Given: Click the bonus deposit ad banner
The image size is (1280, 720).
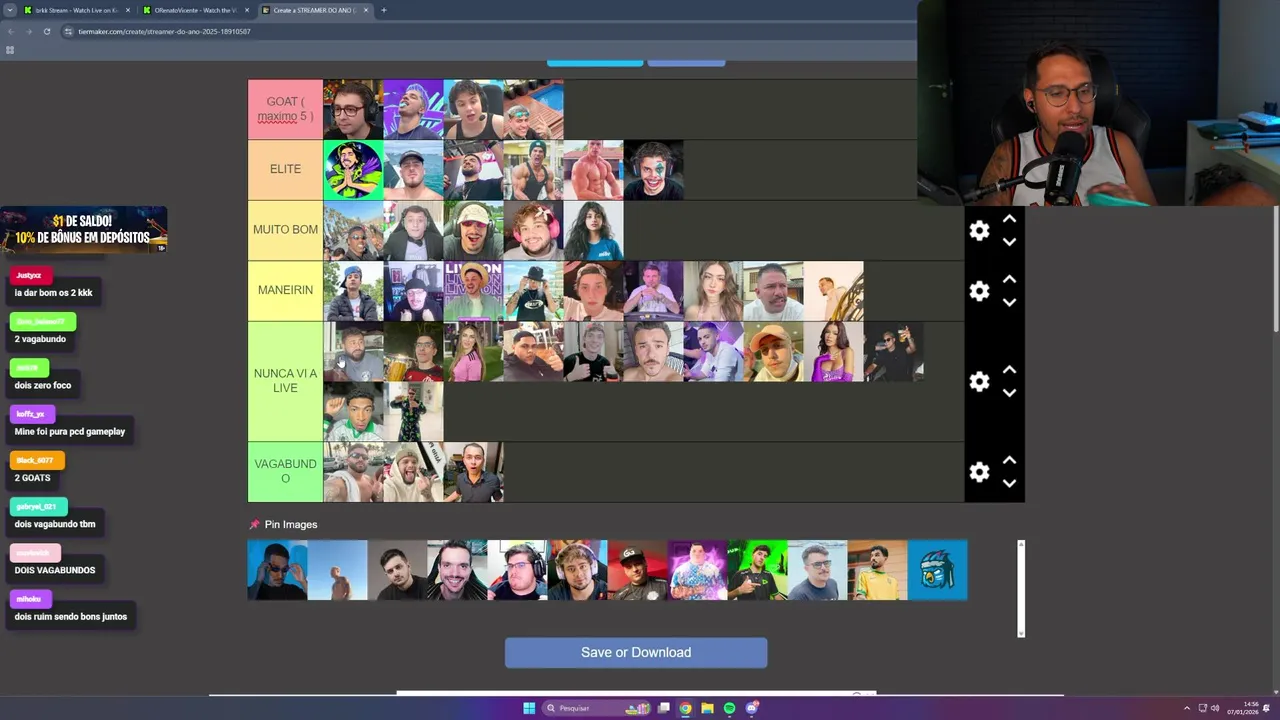Looking at the screenshot, I should coord(84,230).
